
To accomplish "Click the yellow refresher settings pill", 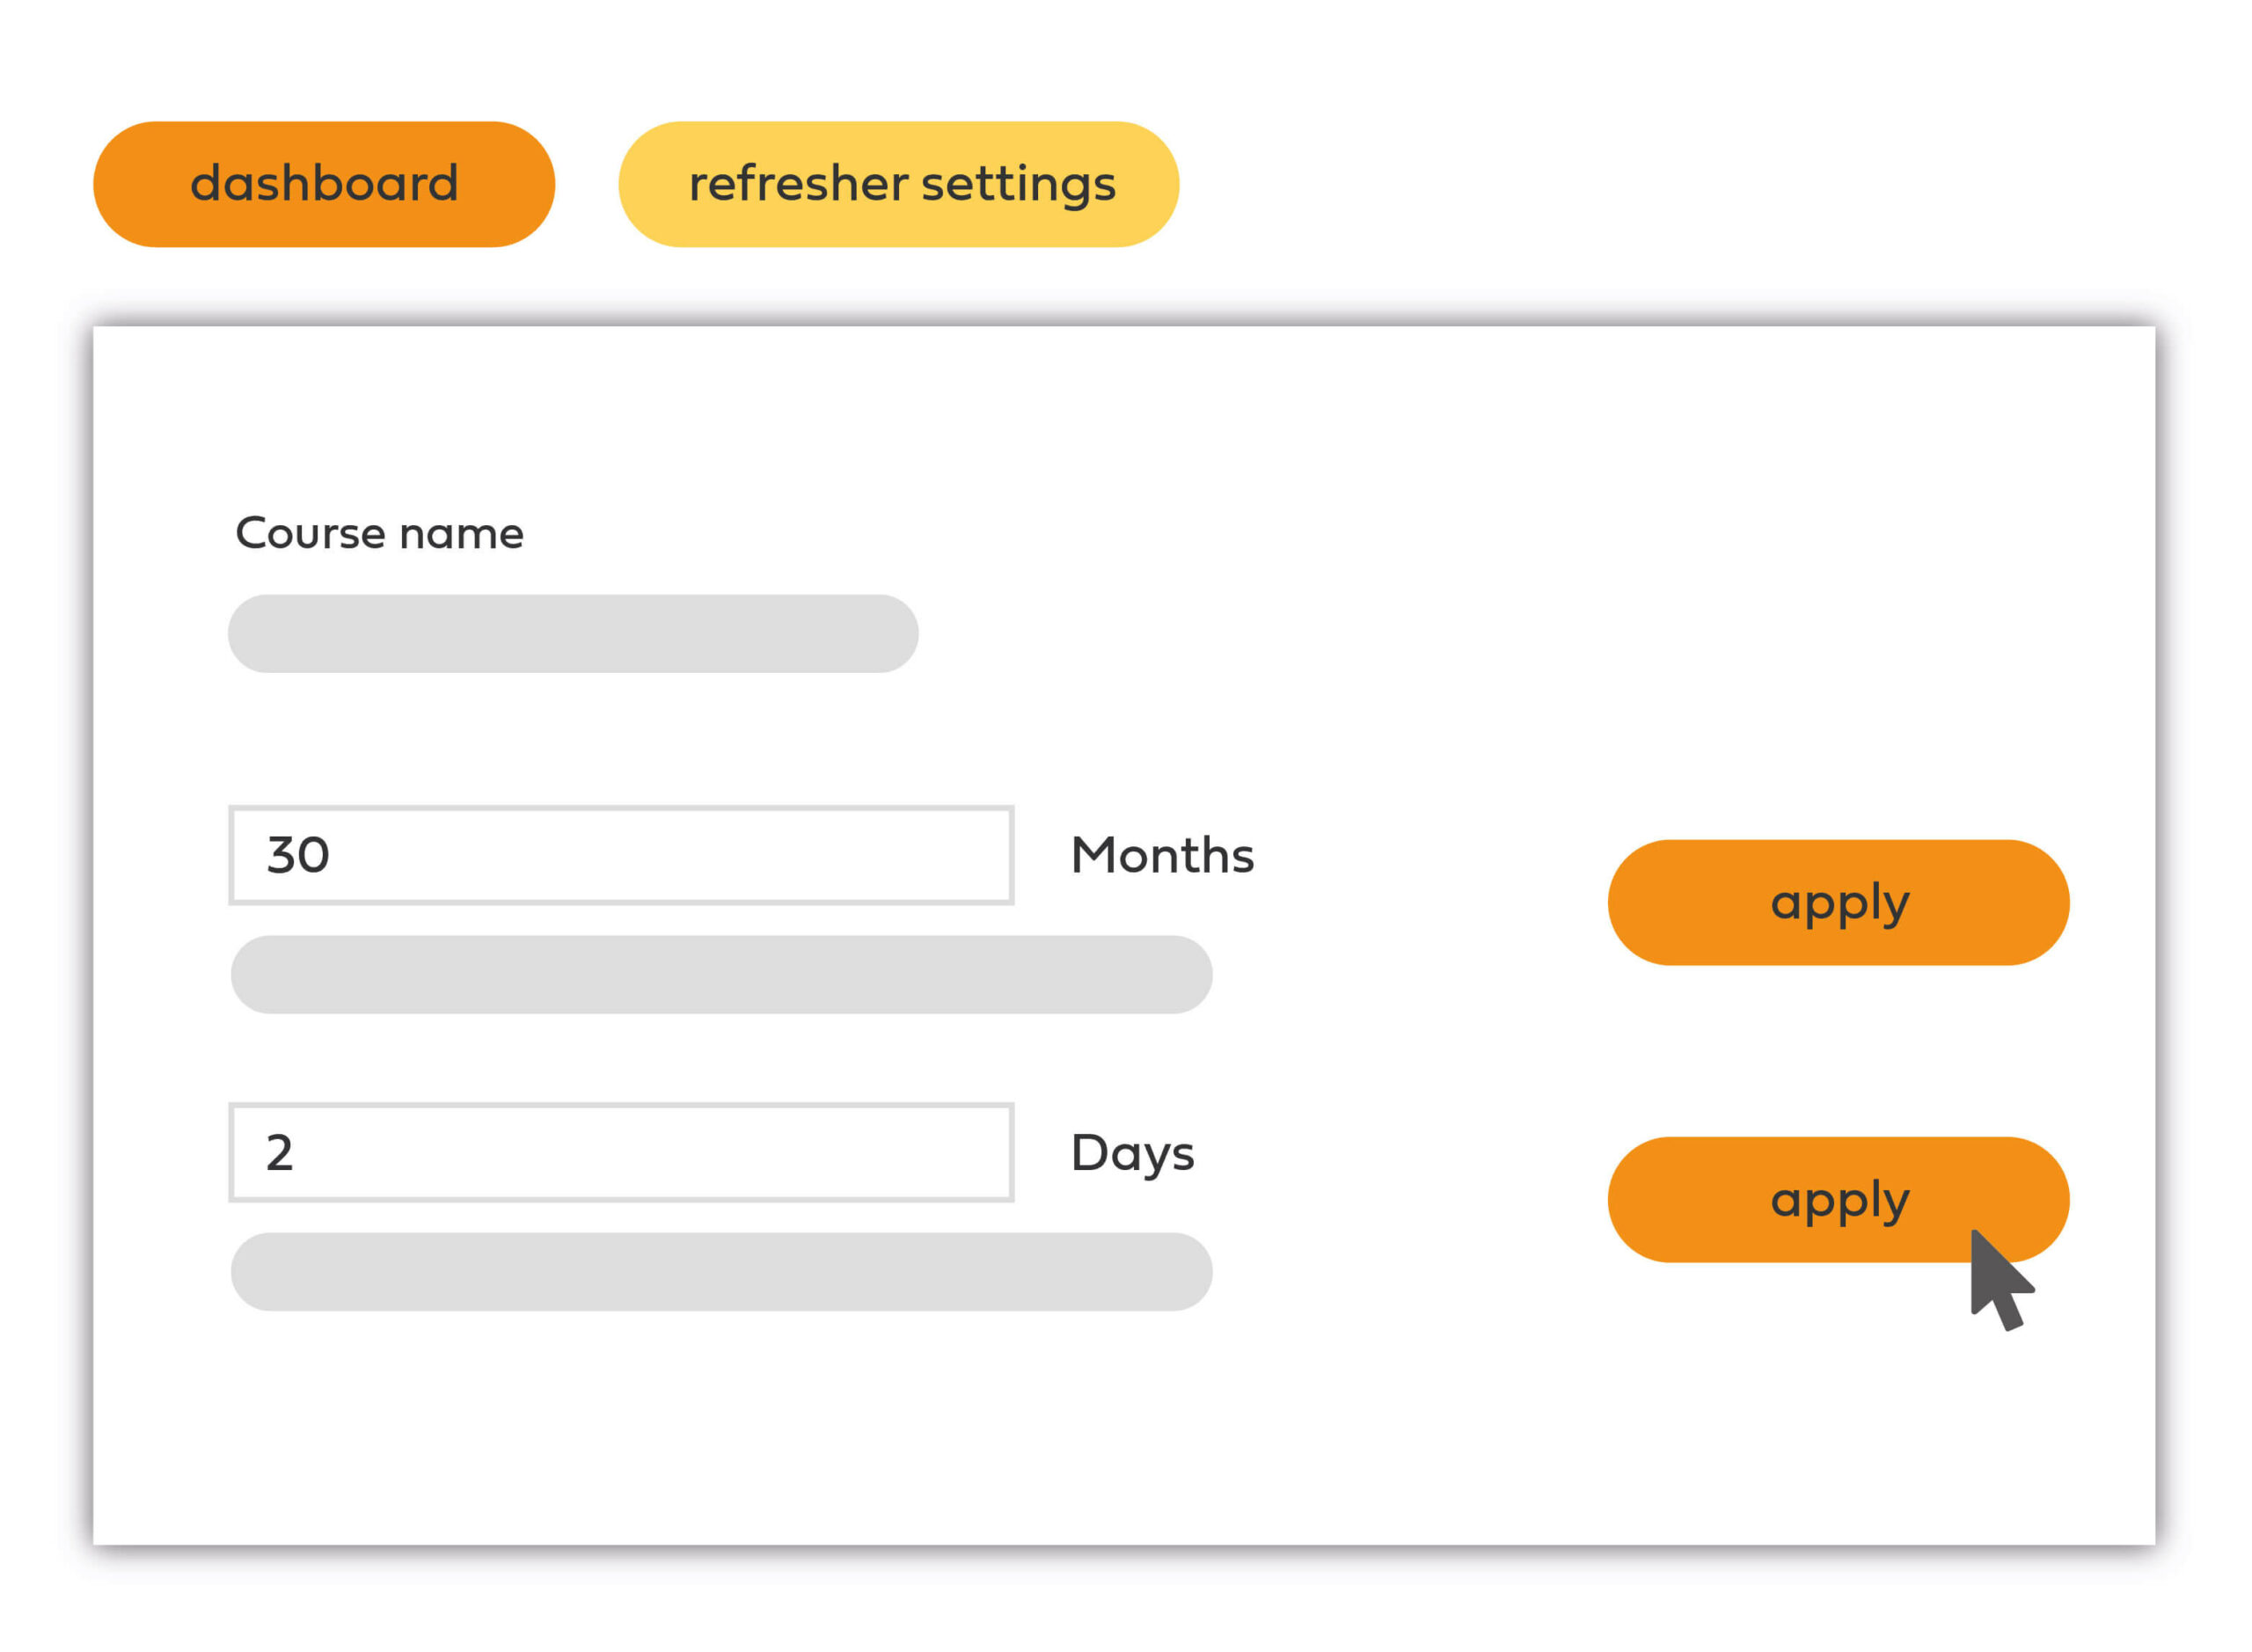I will click(x=898, y=185).
